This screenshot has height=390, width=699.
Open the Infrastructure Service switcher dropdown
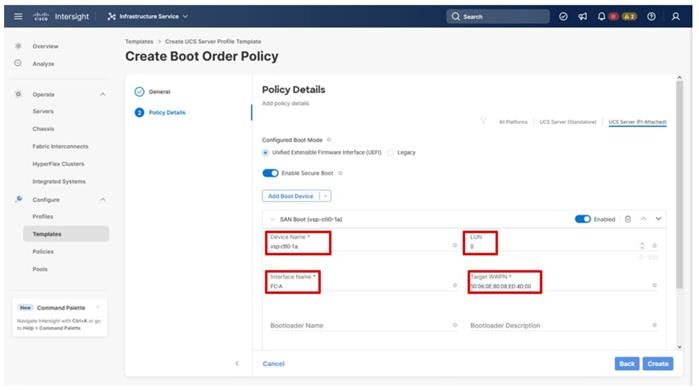pos(148,16)
